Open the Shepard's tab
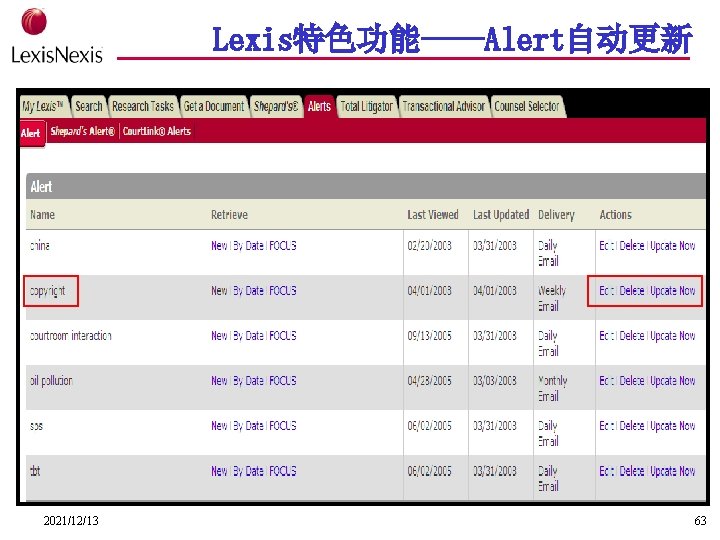 click(276, 107)
